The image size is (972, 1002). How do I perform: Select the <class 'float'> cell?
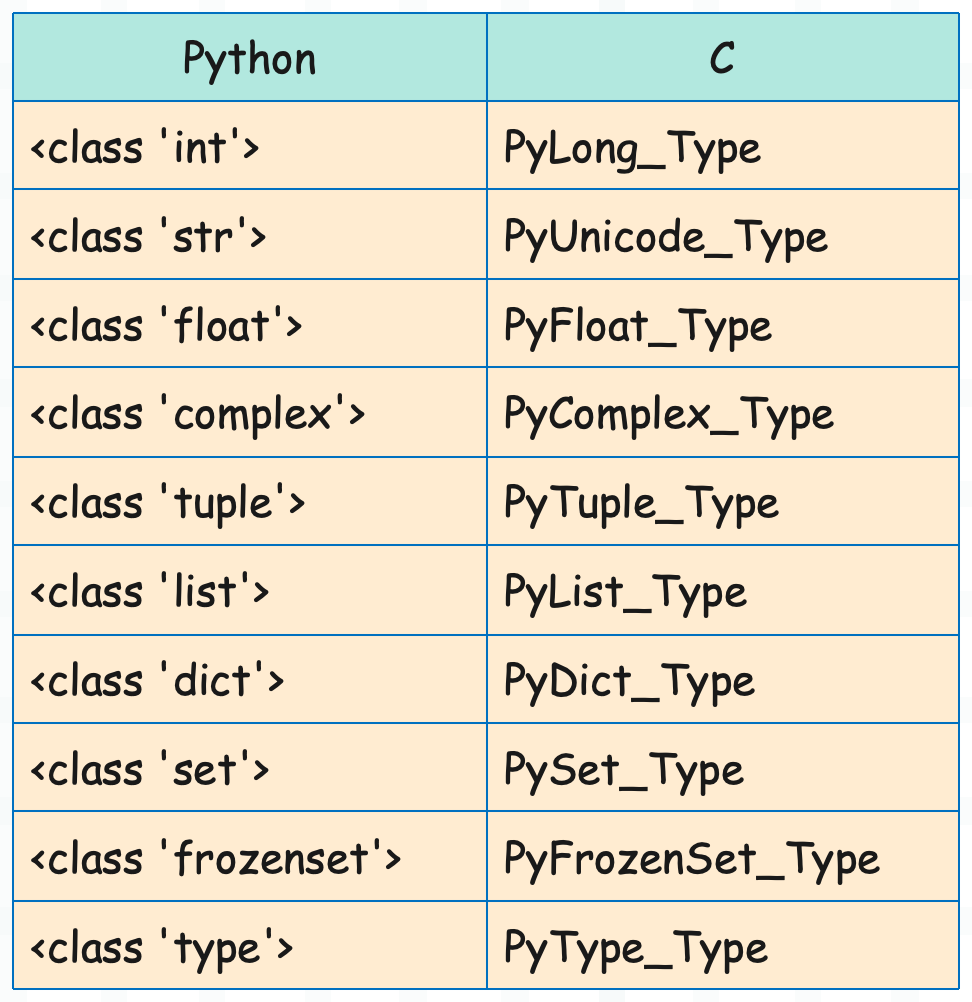250,323
